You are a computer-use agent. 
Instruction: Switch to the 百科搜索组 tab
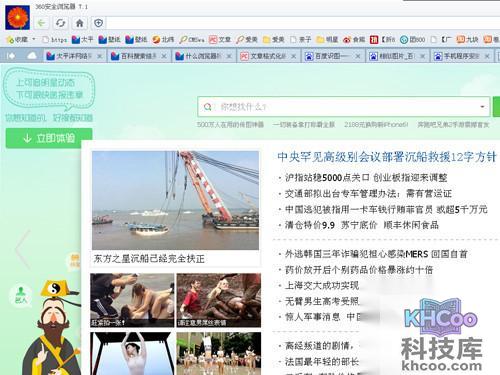click(139, 56)
